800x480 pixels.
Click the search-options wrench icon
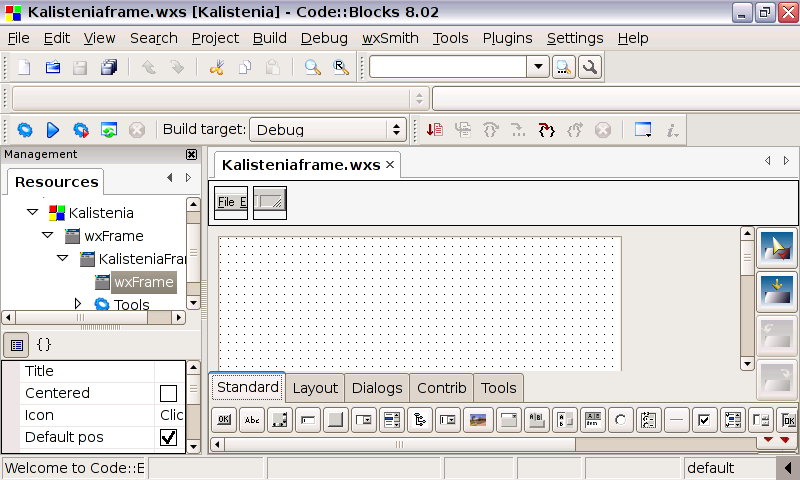pos(590,67)
